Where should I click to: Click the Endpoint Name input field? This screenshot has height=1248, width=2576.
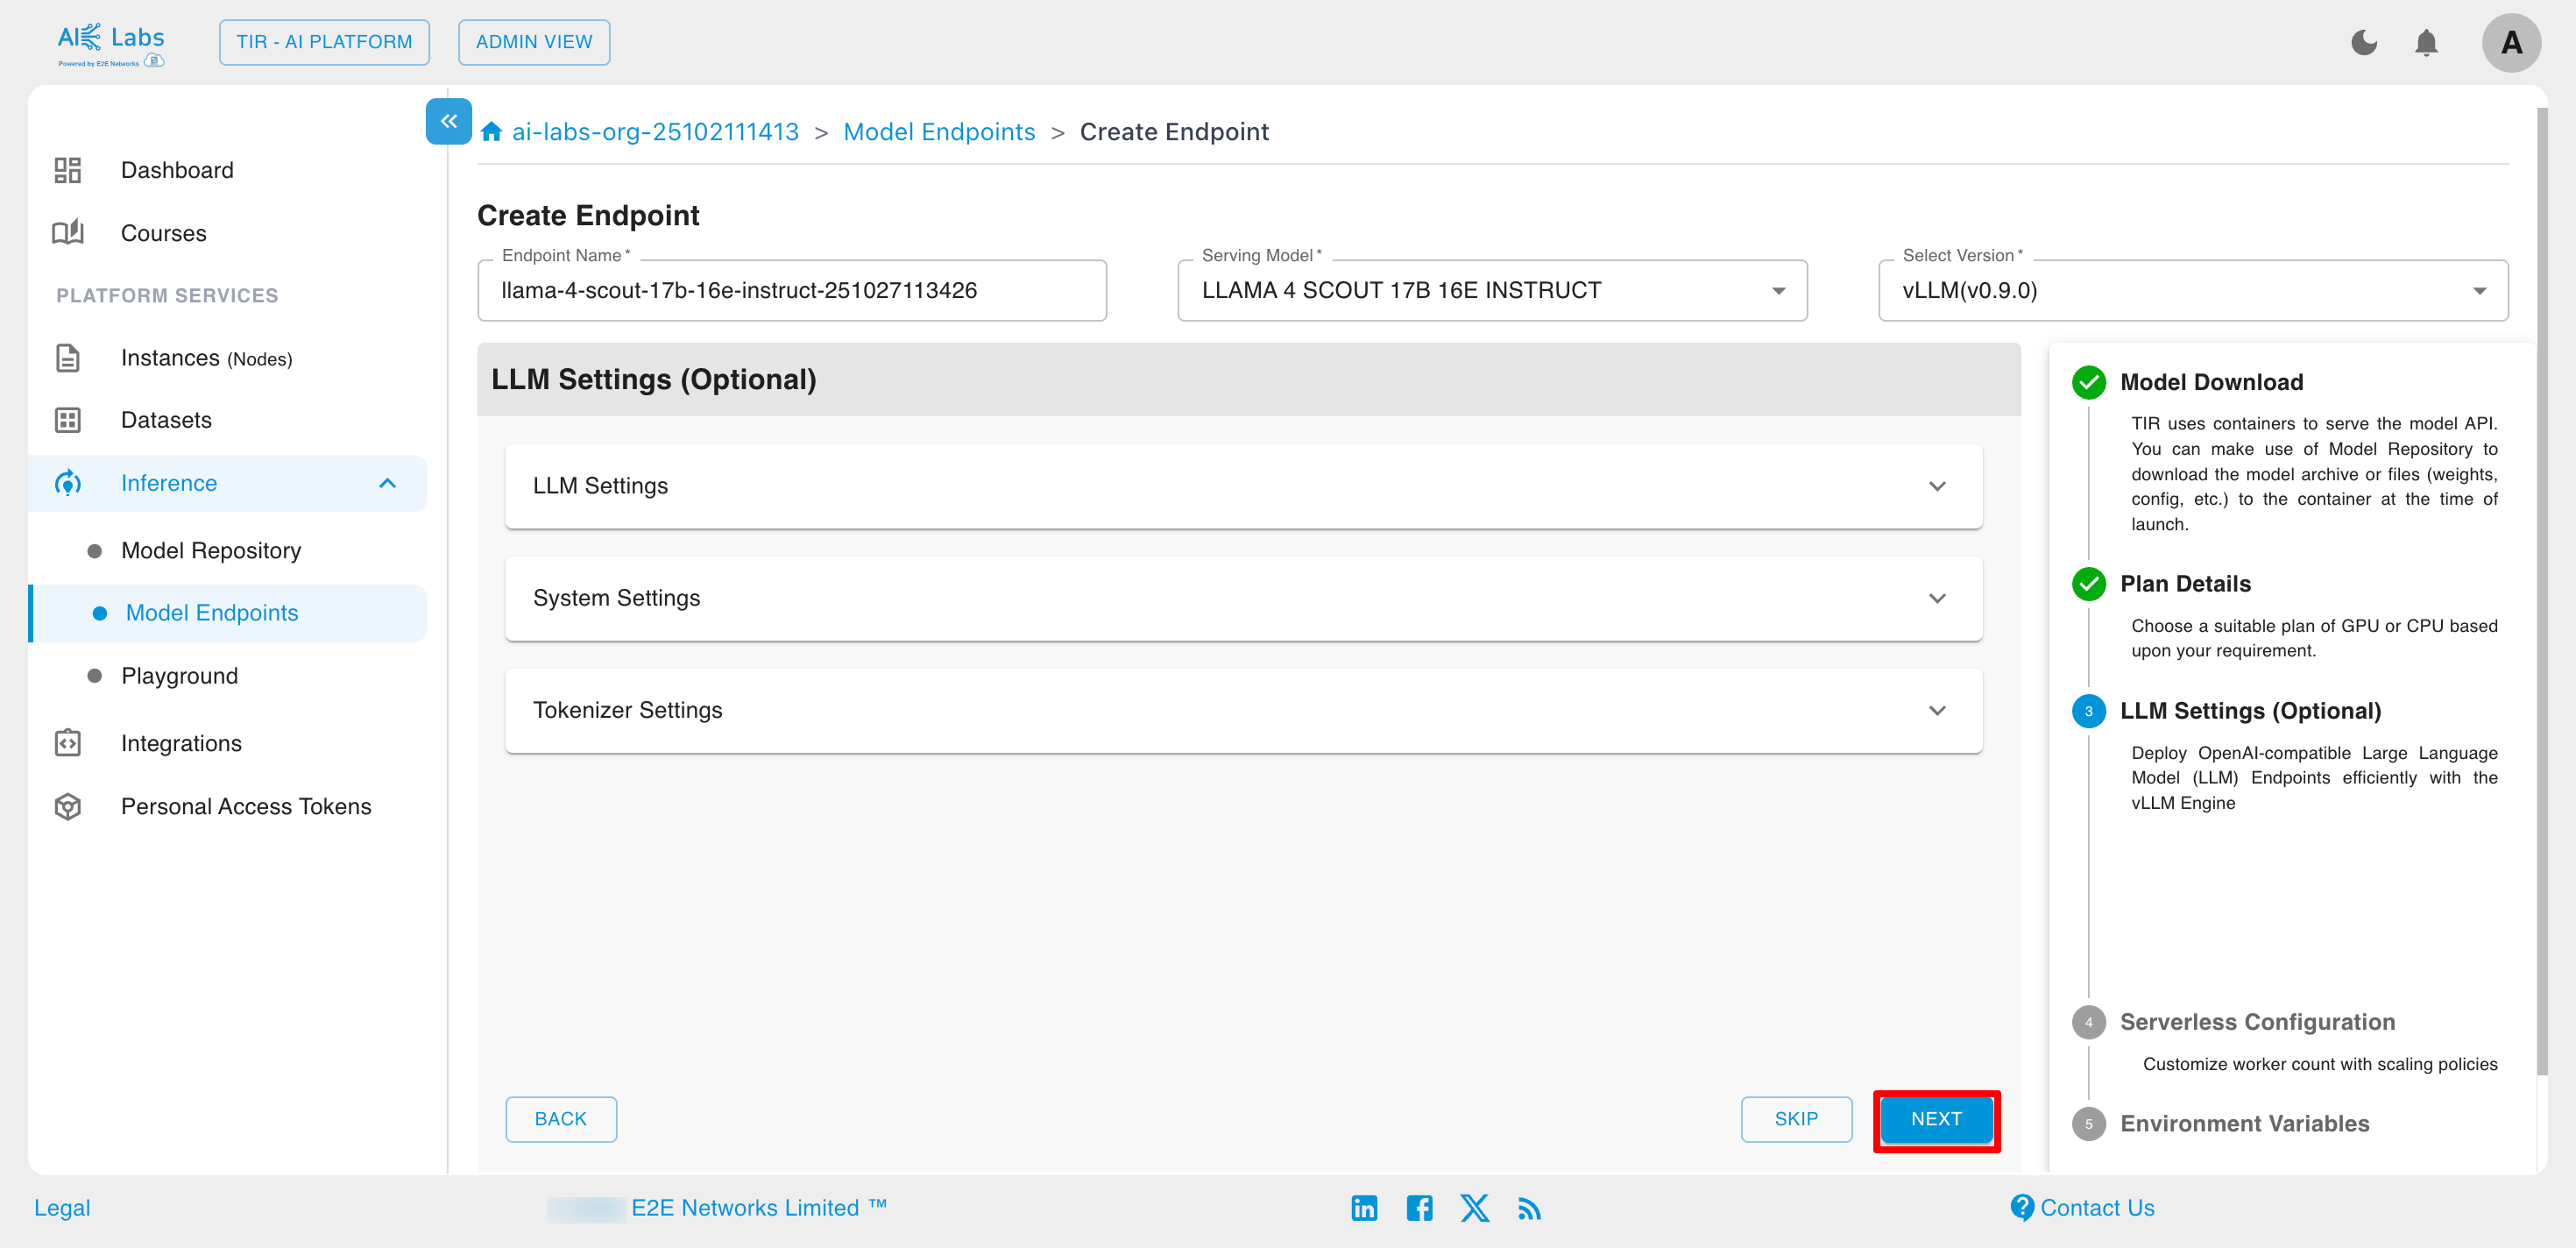792,290
